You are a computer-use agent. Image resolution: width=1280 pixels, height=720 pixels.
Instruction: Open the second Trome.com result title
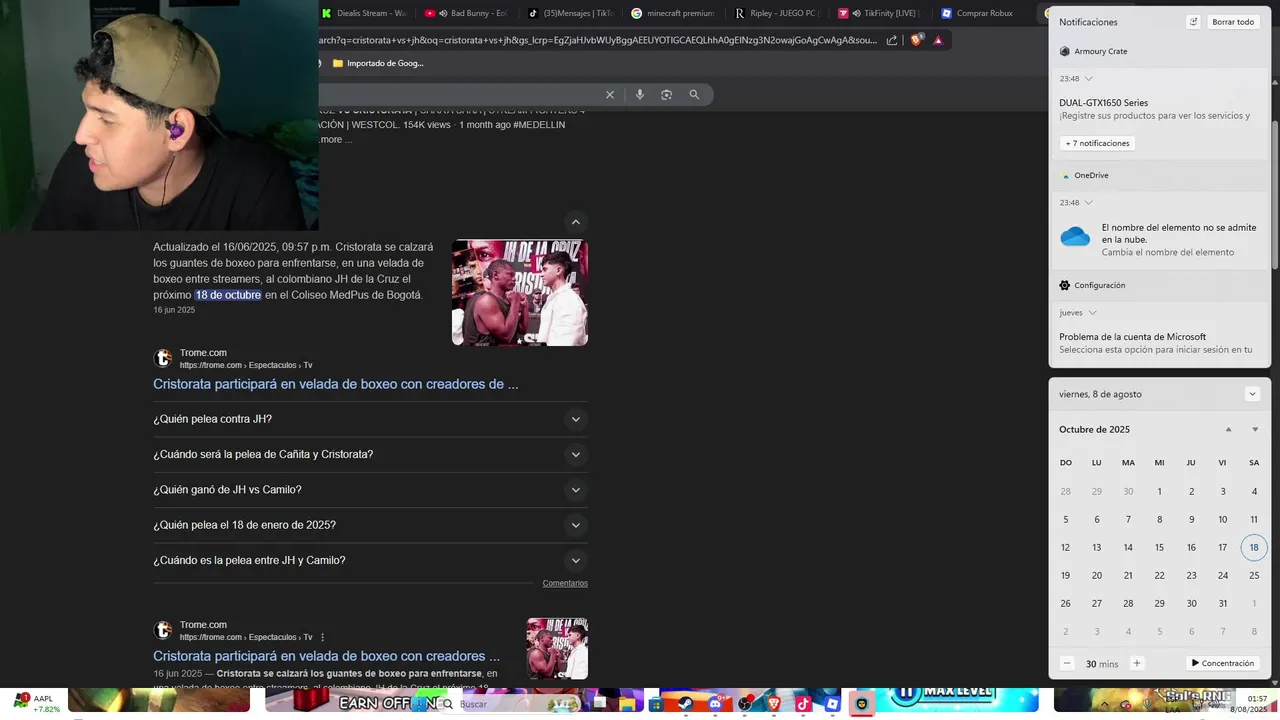(x=326, y=656)
